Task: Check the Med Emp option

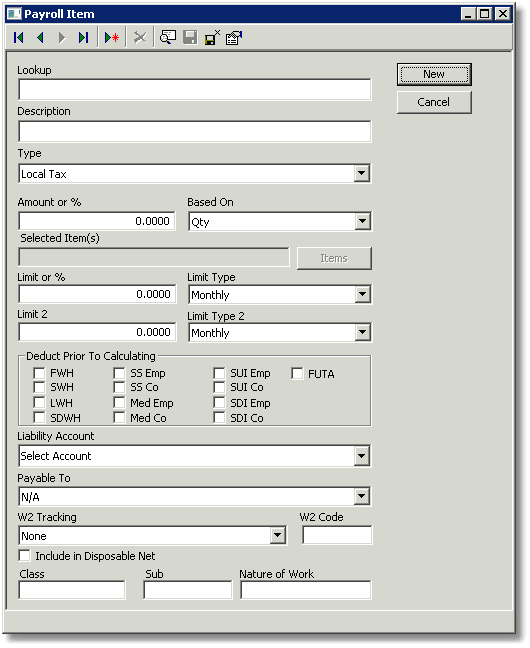Action: (x=119, y=403)
